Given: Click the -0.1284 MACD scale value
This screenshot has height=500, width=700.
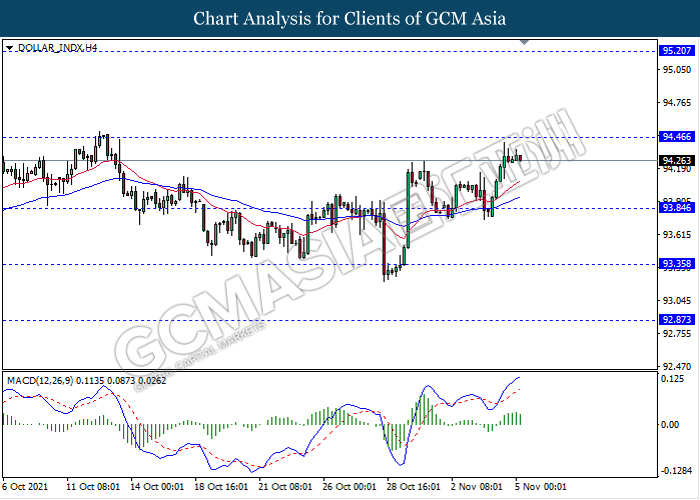Looking at the screenshot, I should click(677, 470).
